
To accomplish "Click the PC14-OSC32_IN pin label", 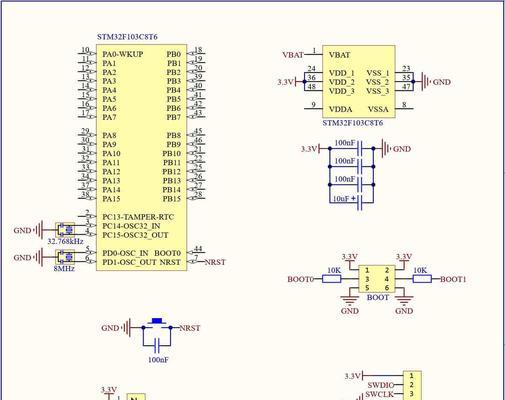I will 131,226.
